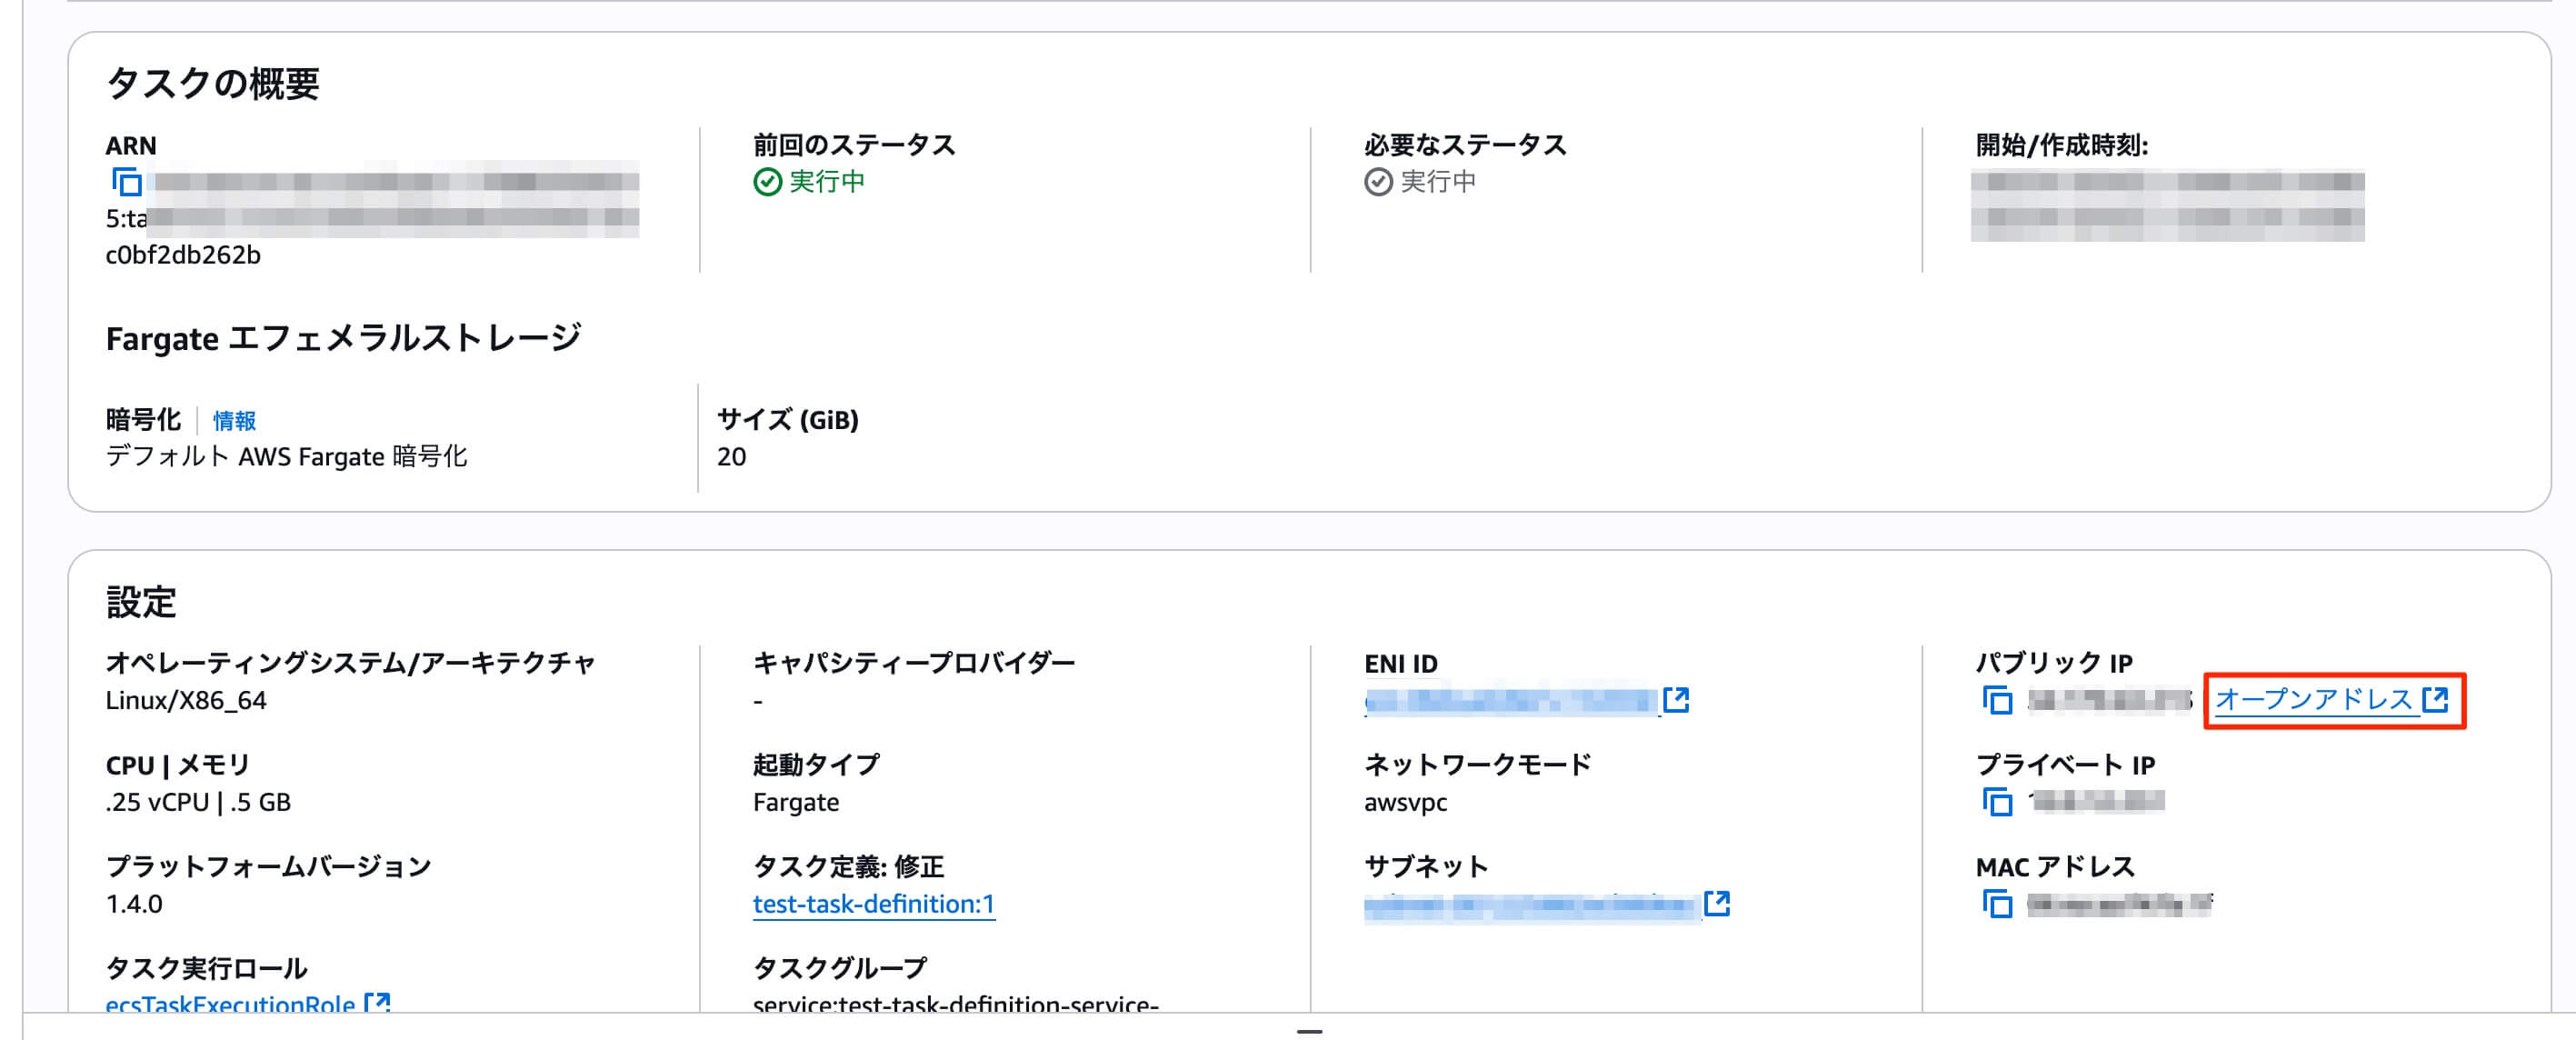Click the bottom panel drag handle bar
2576x1040 pixels.
(x=1309, y=1031)
